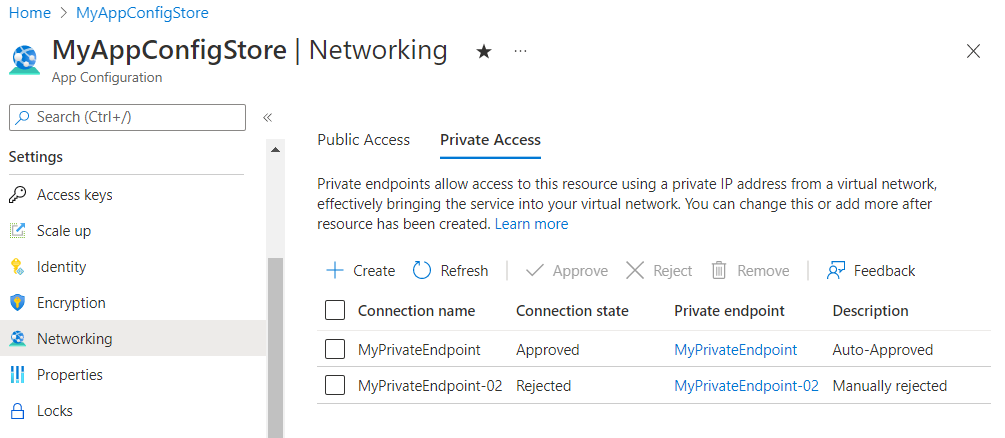Click the Scale up icon in sidebar
Image resolution: width=1005 pixels, height=438 pixels.
17,231
